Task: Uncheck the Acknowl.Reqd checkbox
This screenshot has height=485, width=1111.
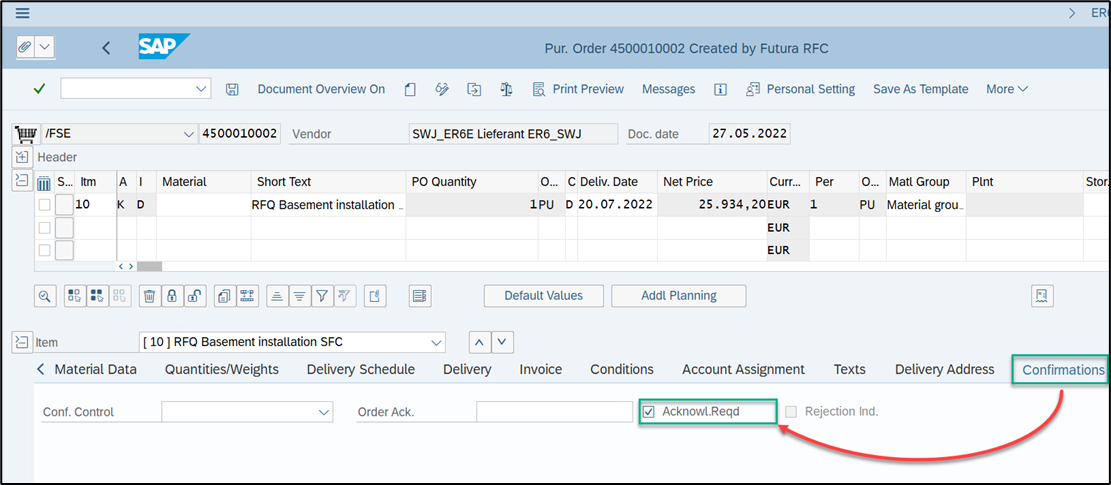Action: coord(649,411)
